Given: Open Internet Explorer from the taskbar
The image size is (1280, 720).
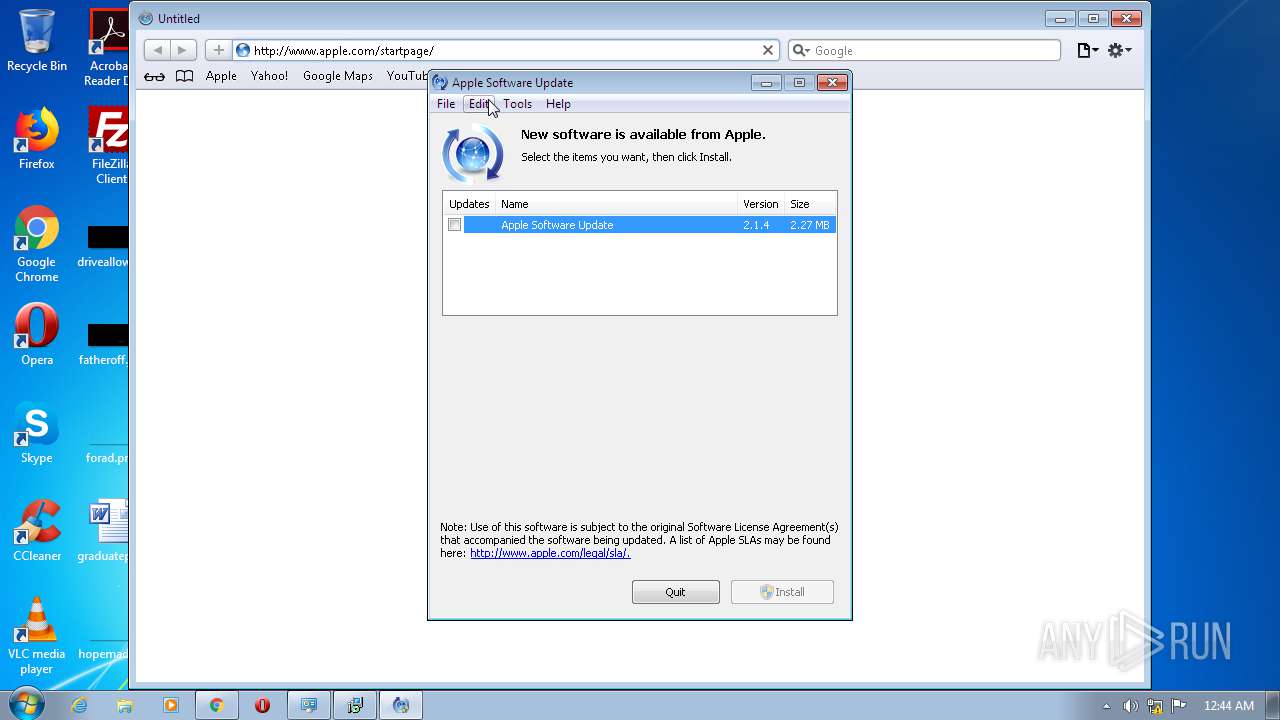Looking at the screenshot, I should (x=79, y=705).
